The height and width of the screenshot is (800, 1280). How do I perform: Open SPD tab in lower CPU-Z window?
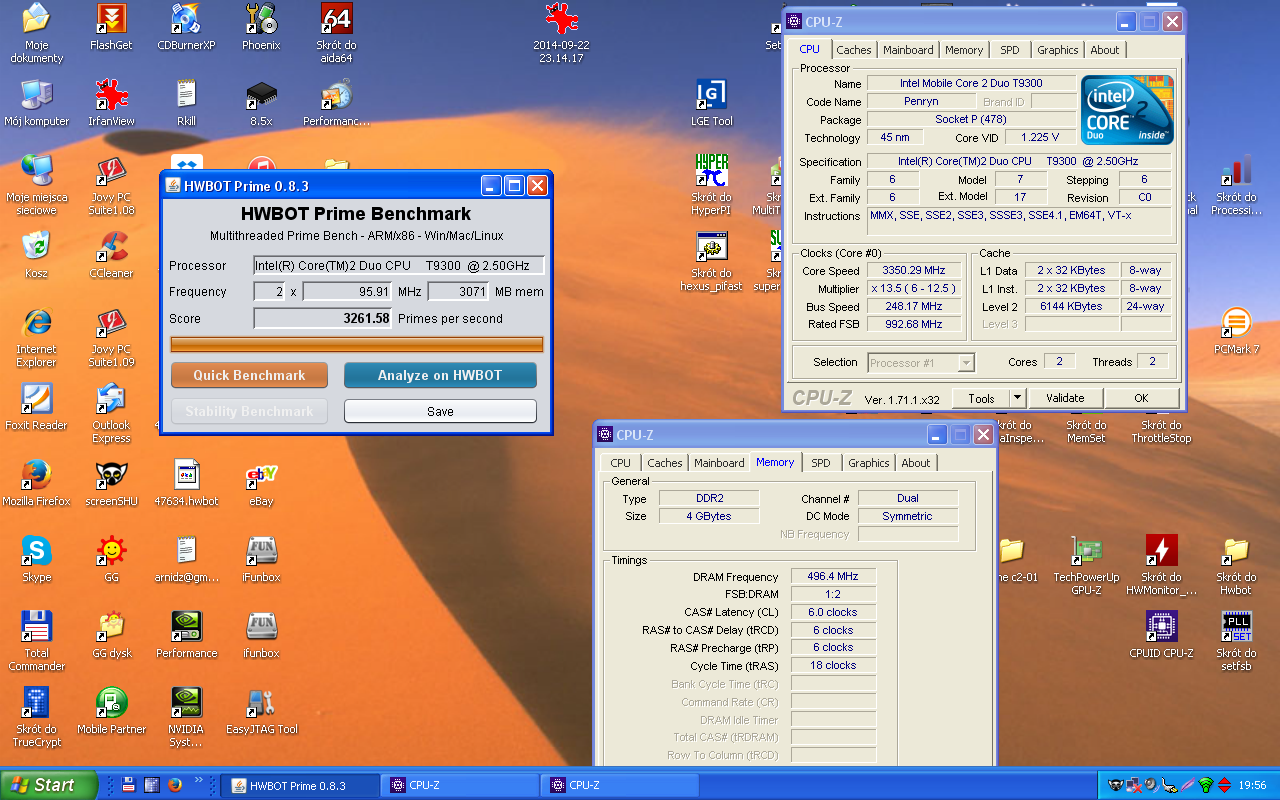point(821,463)
